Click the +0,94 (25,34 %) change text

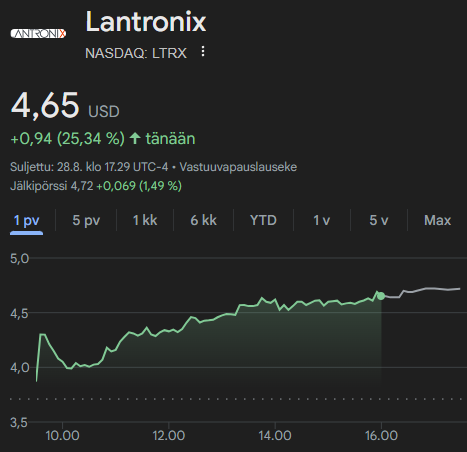(x=67, y=139)
